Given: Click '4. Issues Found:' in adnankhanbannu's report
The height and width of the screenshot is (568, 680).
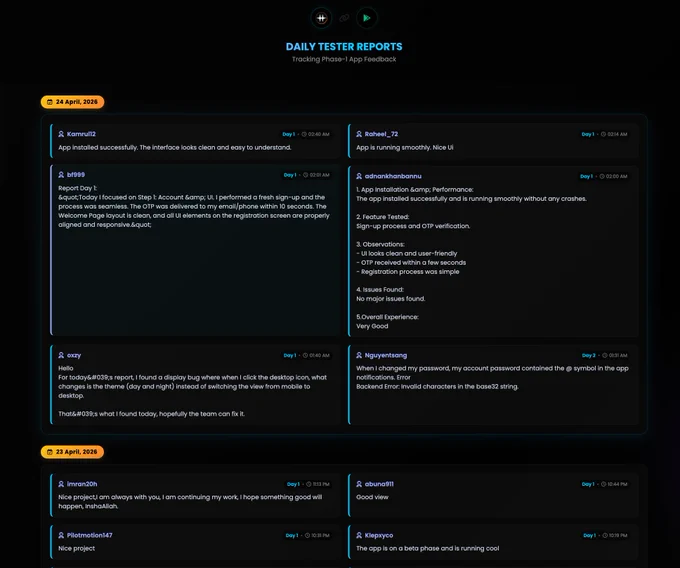Looking at the screenshot, I should [380, 290].
